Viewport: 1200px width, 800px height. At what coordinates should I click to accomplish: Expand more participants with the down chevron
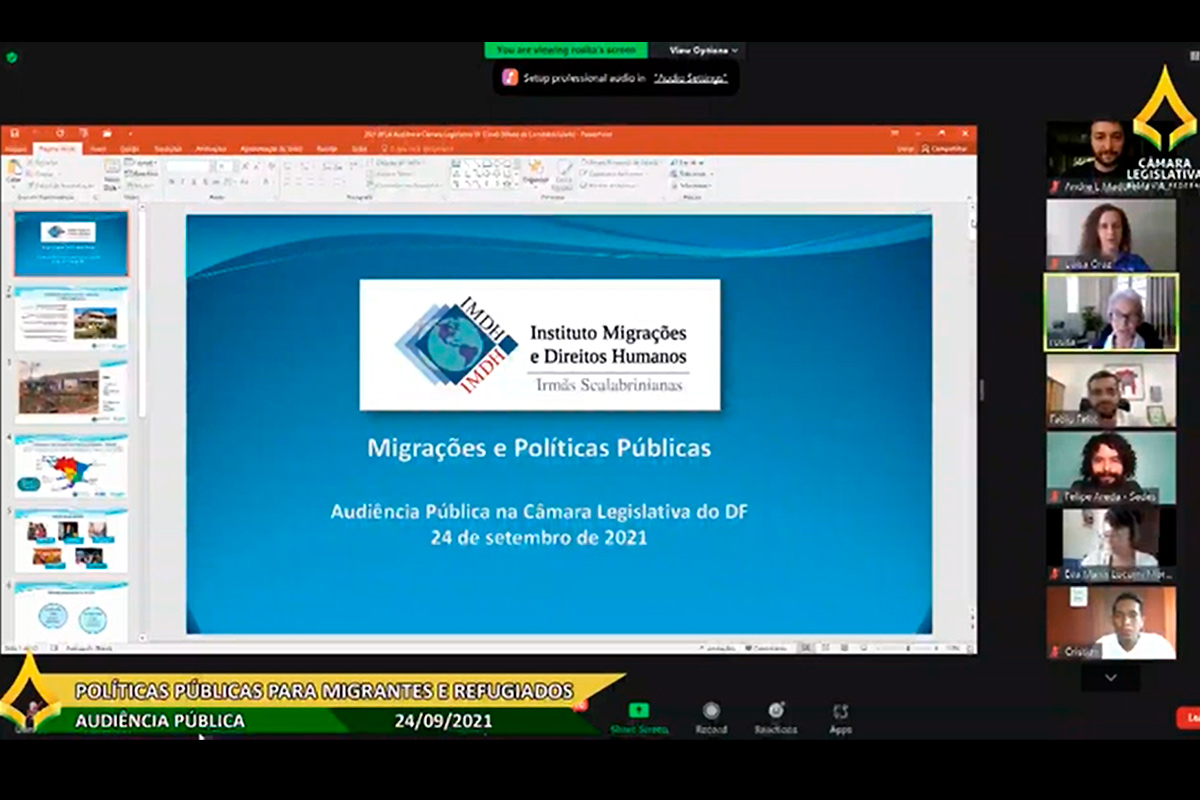1110,678
